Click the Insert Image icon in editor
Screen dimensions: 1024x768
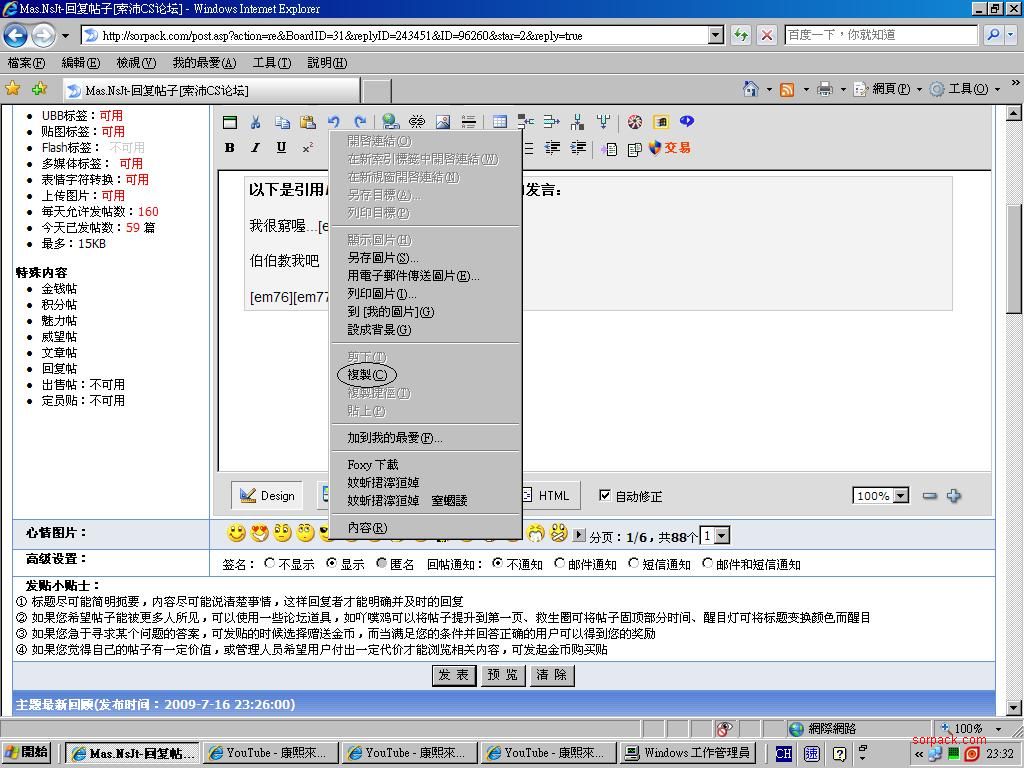[443, 122]
